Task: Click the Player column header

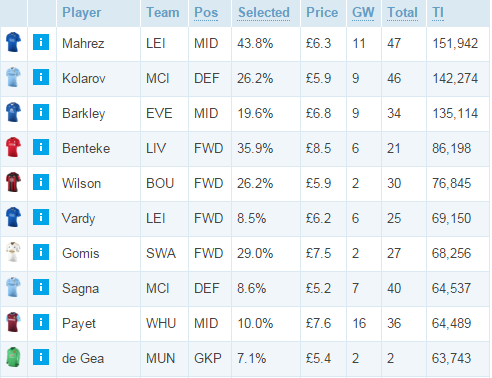Action: pos(82,13)
